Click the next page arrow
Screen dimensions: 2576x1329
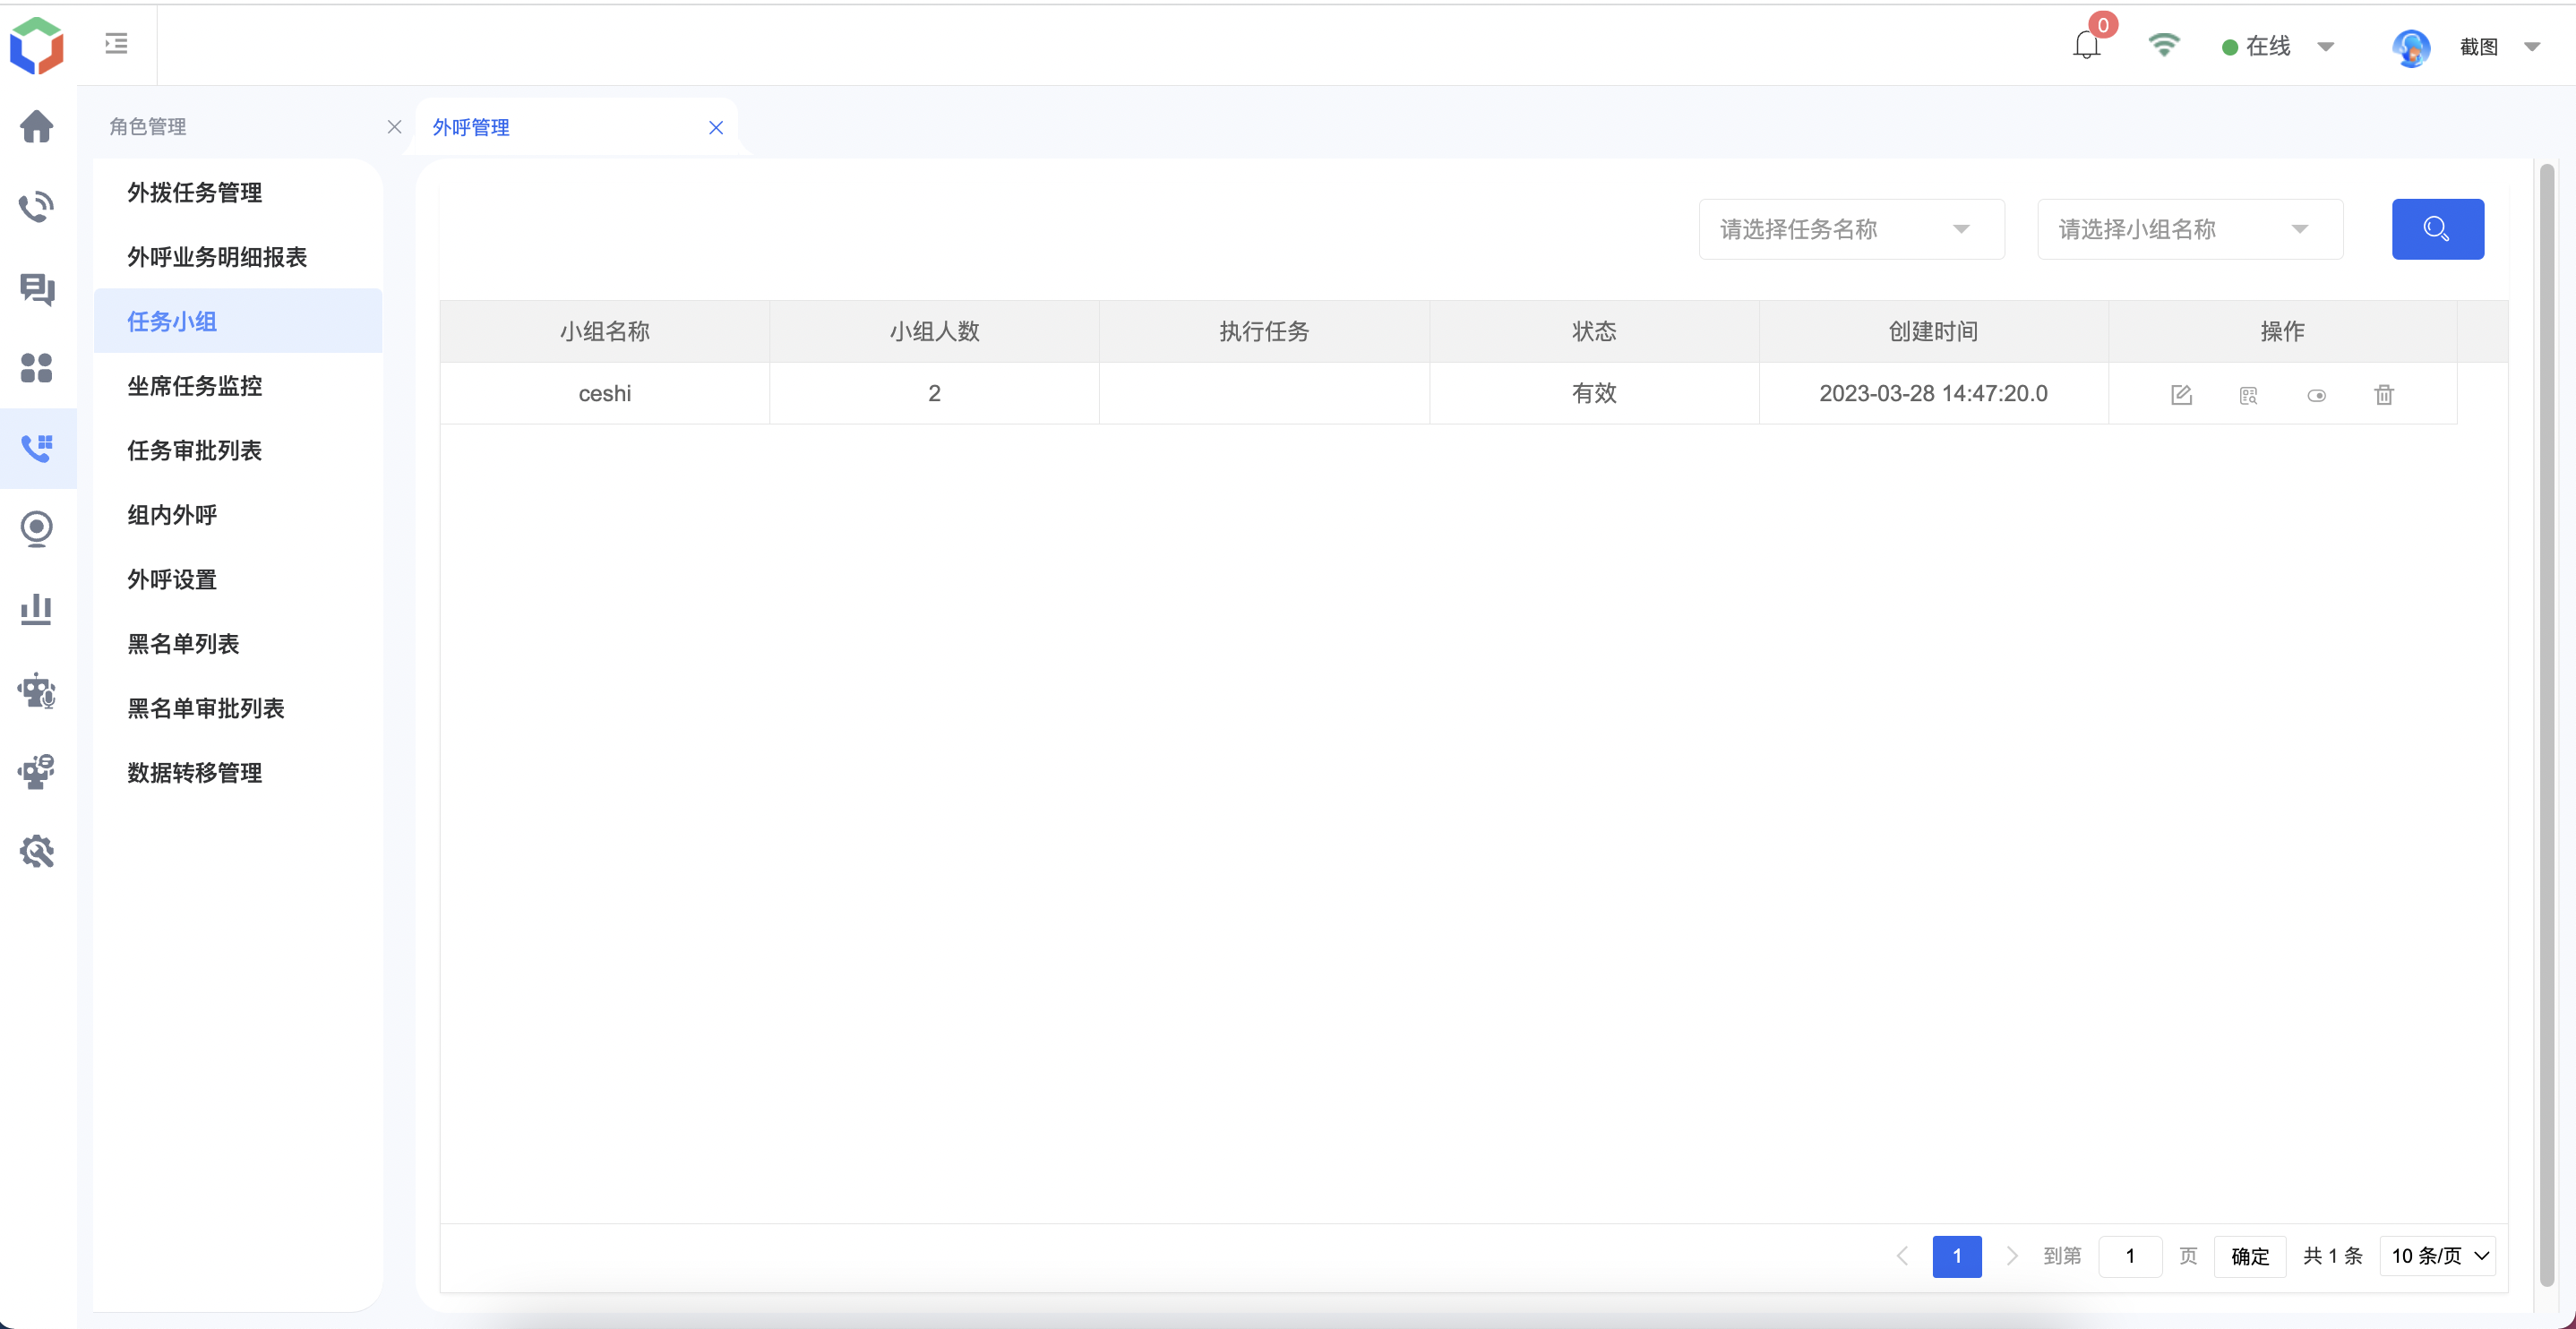[2012, 1256]
